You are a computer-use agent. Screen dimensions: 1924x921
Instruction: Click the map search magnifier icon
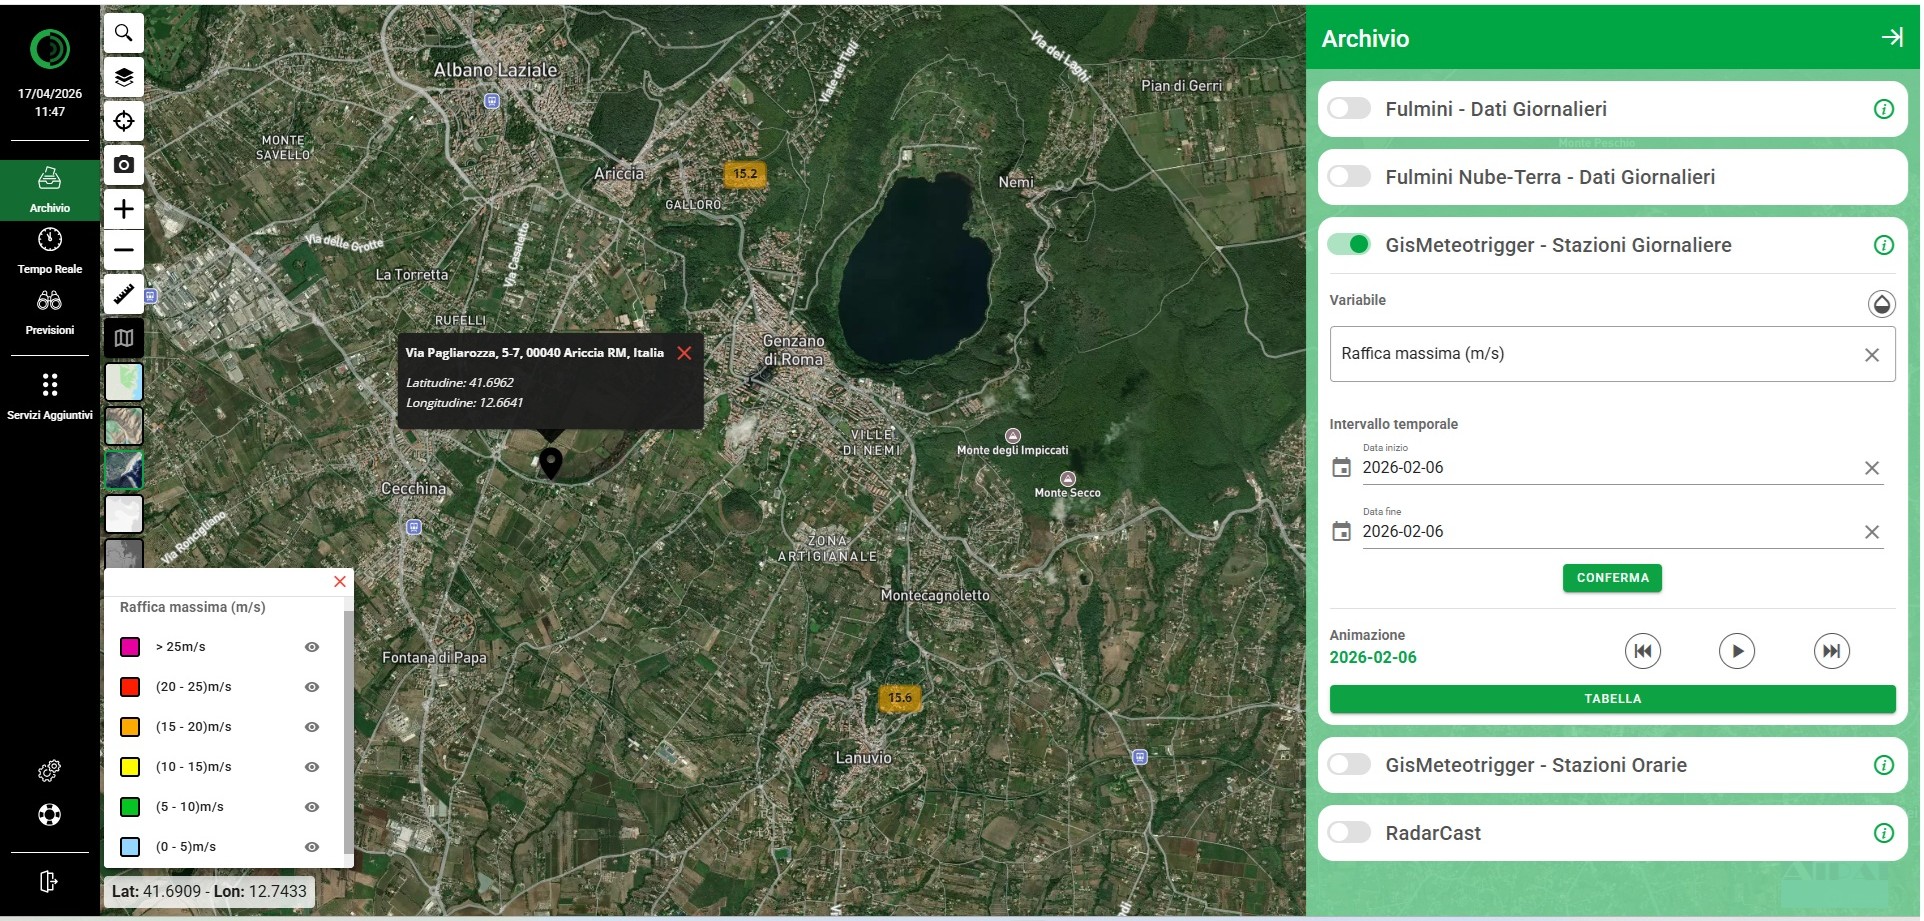[x=124, y=33]
